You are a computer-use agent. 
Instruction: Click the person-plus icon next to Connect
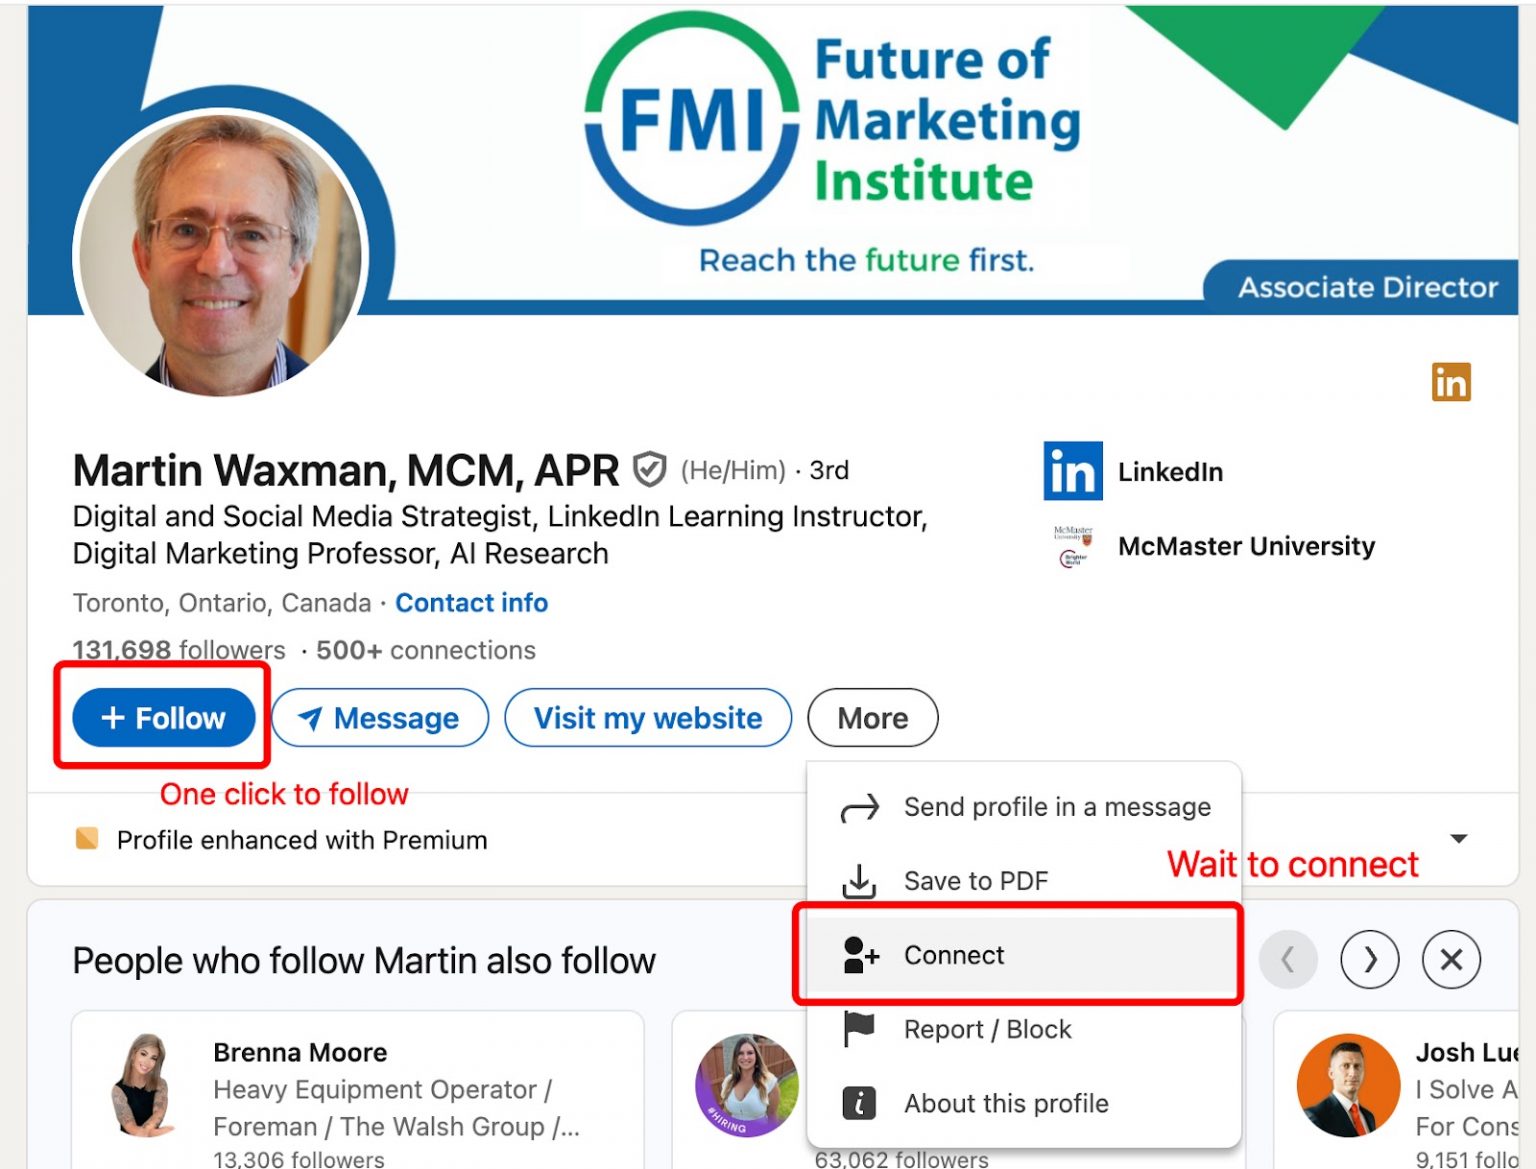coord(857,956)
